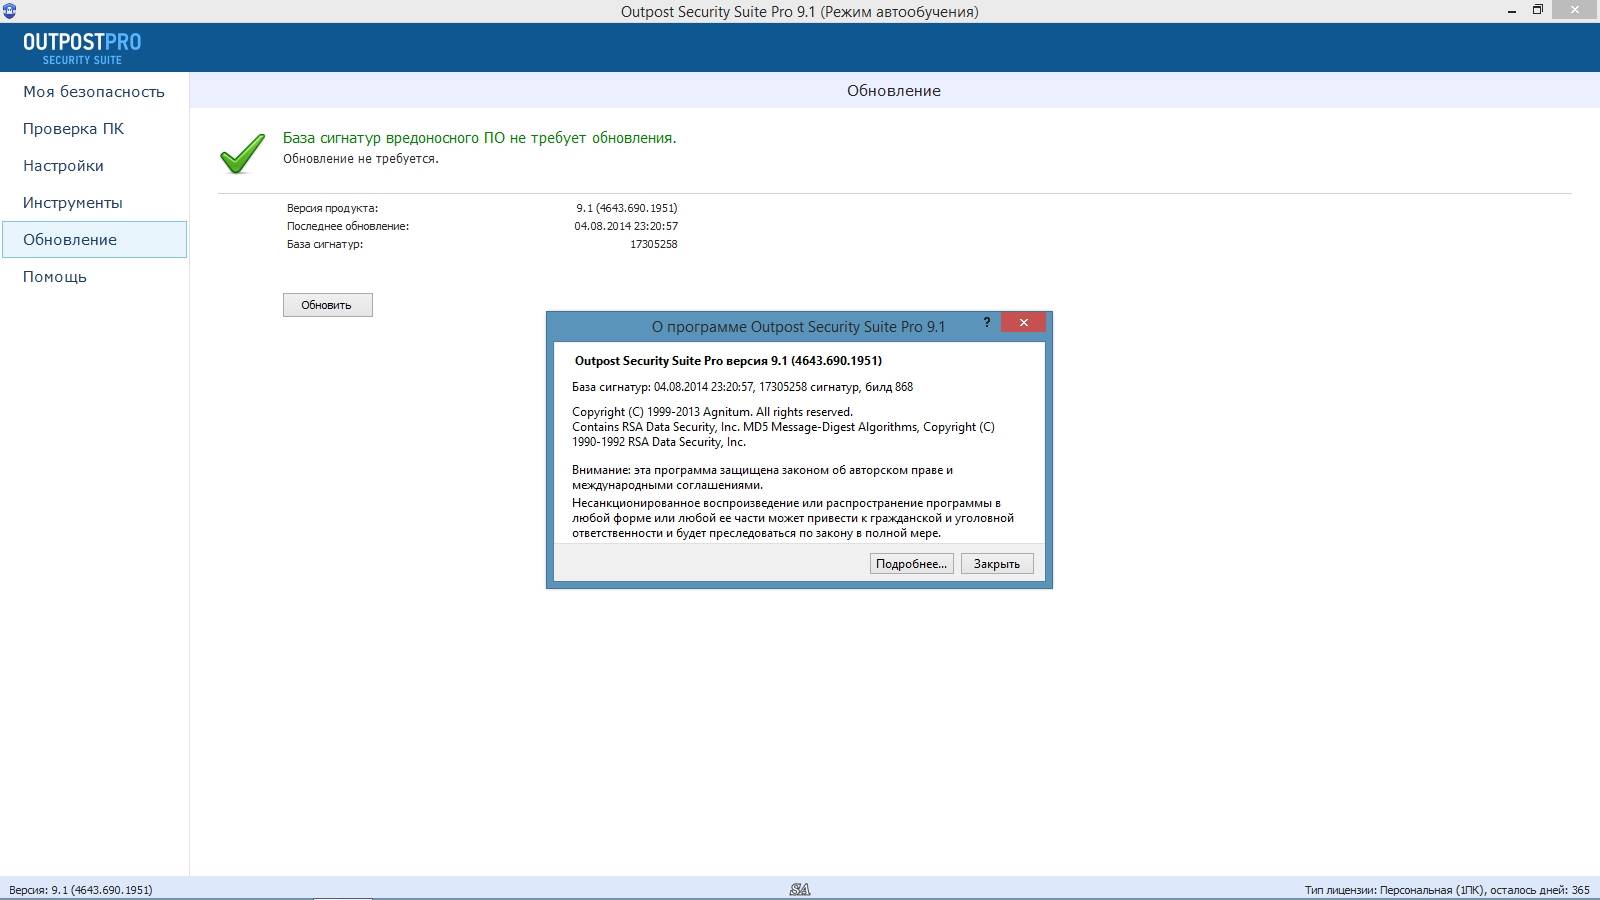Click last update date 04.08.2014 23:20:57 value
This screenshot has width=1600, height=900.
click(x=626, y=226)
